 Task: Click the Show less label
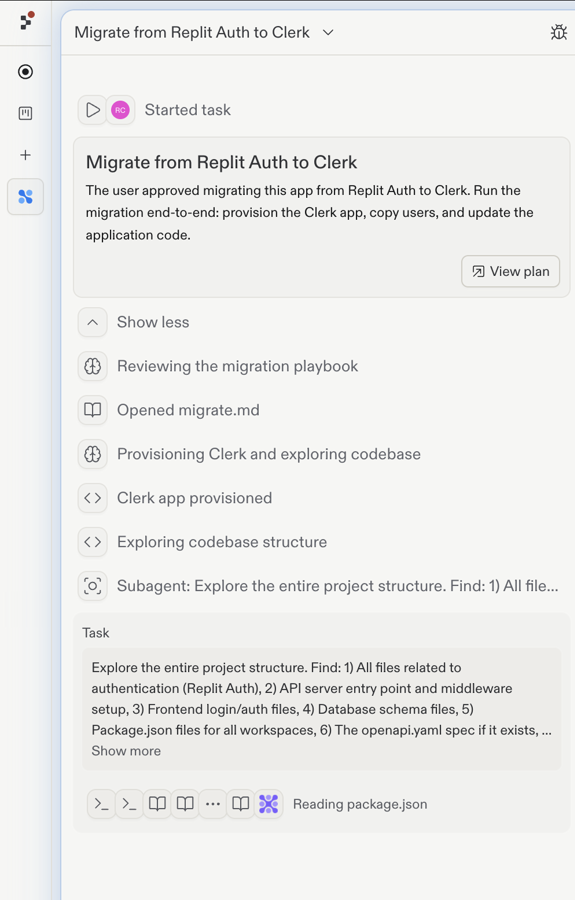153,322
